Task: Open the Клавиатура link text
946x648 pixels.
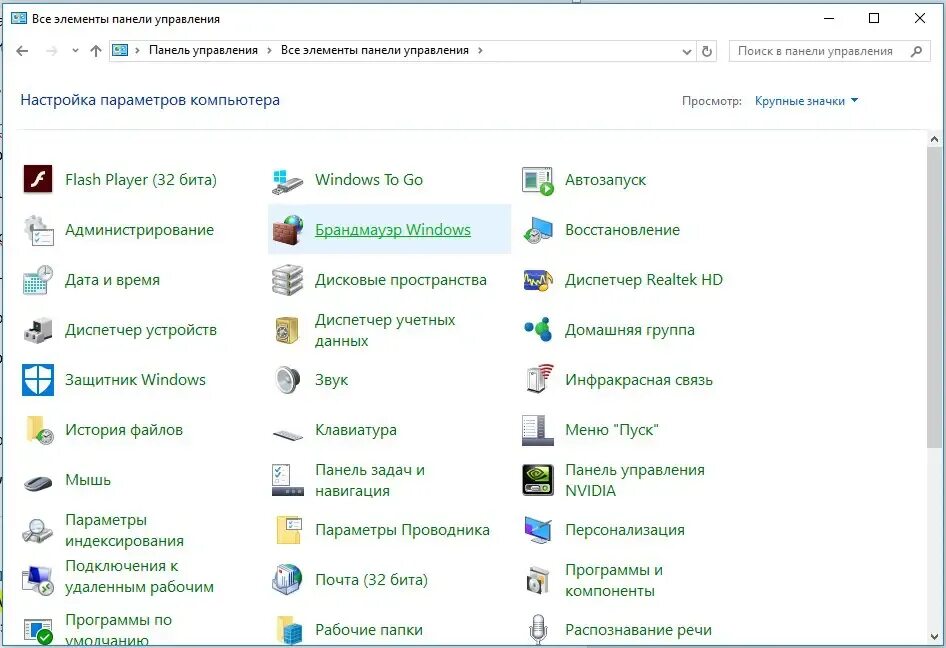Action: pyautogui.click(x=356, y=430)
